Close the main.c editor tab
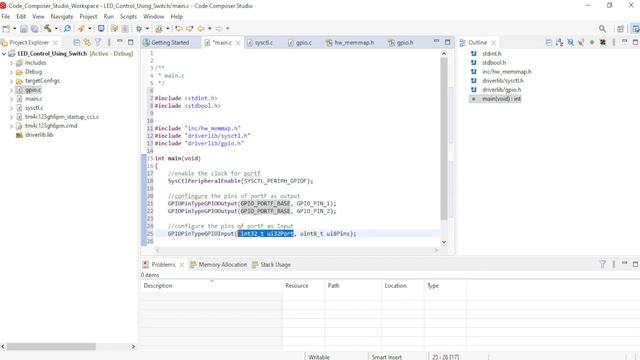 [x=238, y=43]
